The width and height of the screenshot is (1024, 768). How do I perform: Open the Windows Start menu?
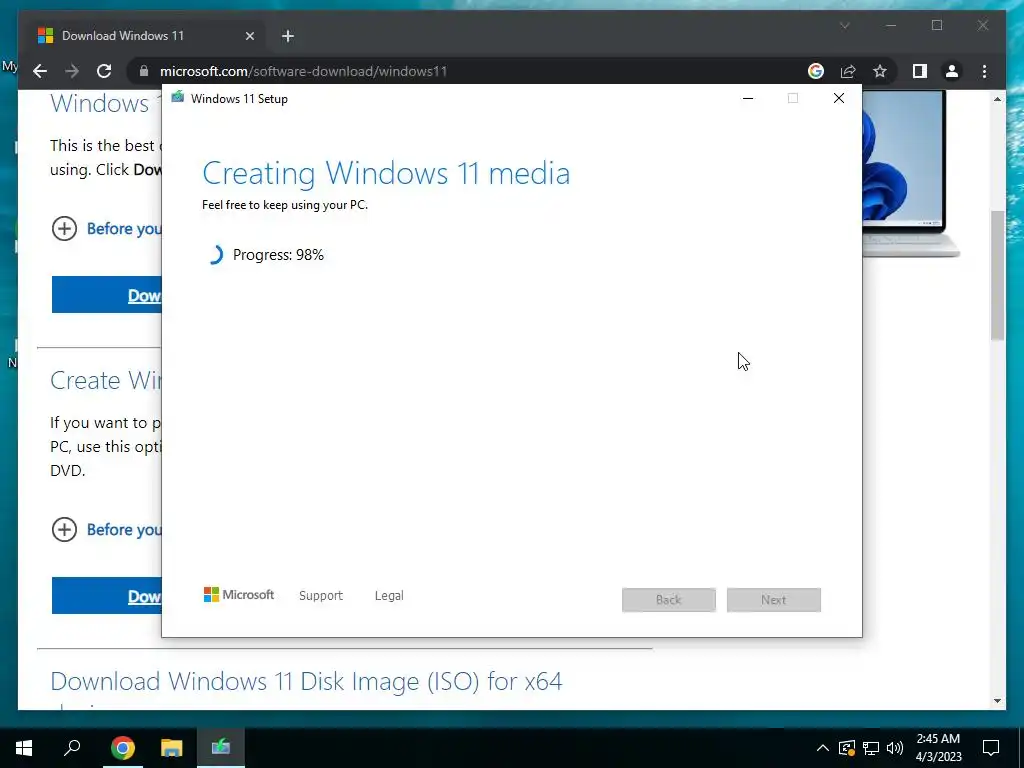(x=24, y=748)
